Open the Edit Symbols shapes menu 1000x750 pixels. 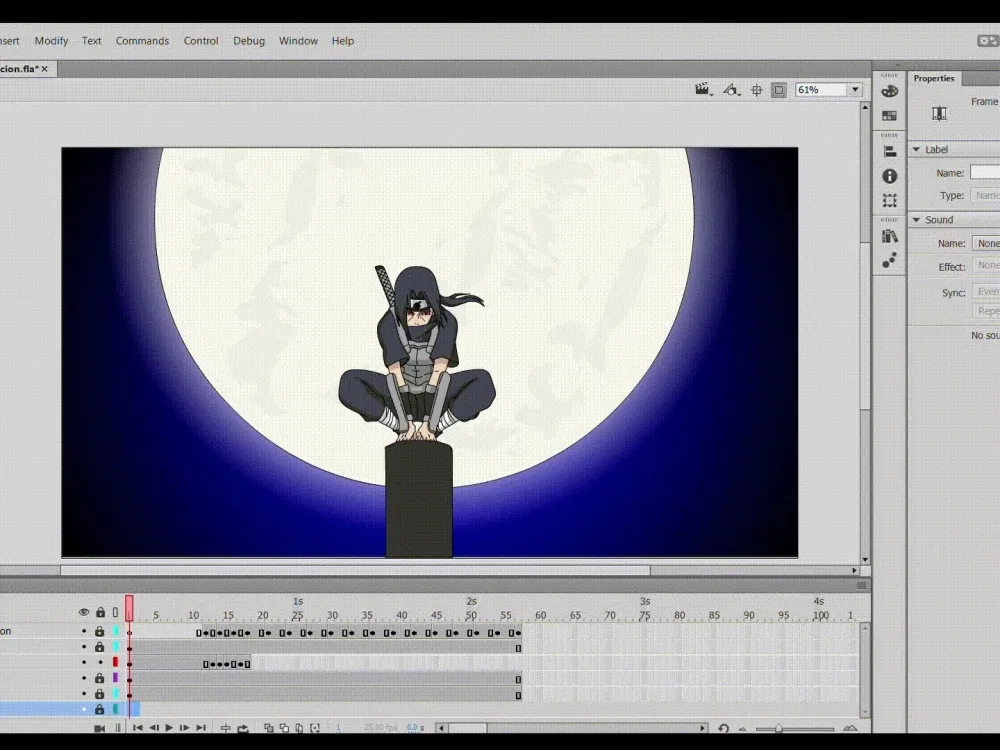point(731,90)
